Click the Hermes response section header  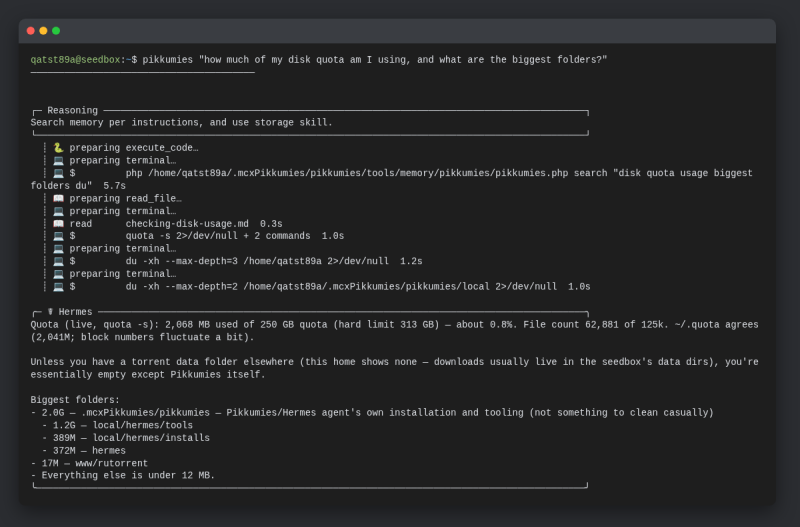tap(75, 312)
